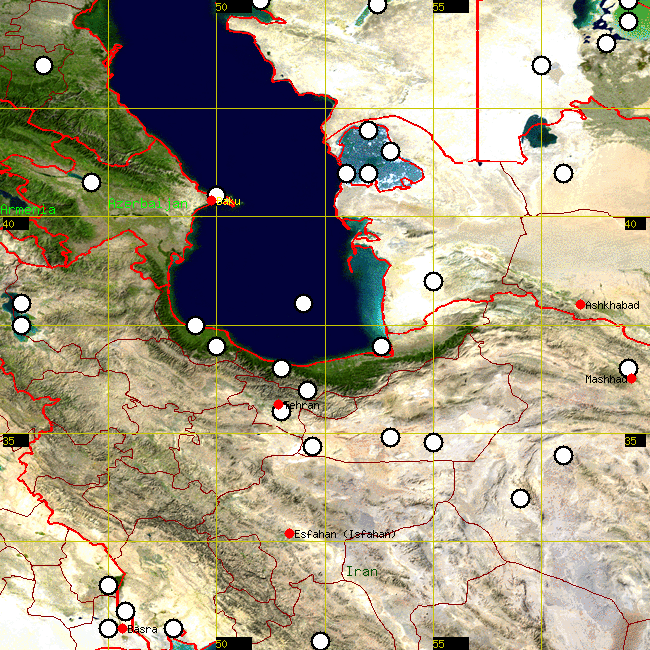This screenshot has width=650, height=650.
Task: Click the marker on 55° line in Turkmenistan
Action: [x=433, y=281]
